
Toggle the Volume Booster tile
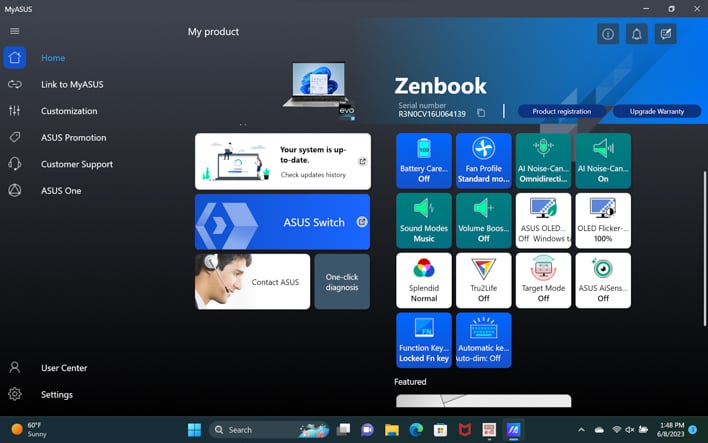pos(484,221)
